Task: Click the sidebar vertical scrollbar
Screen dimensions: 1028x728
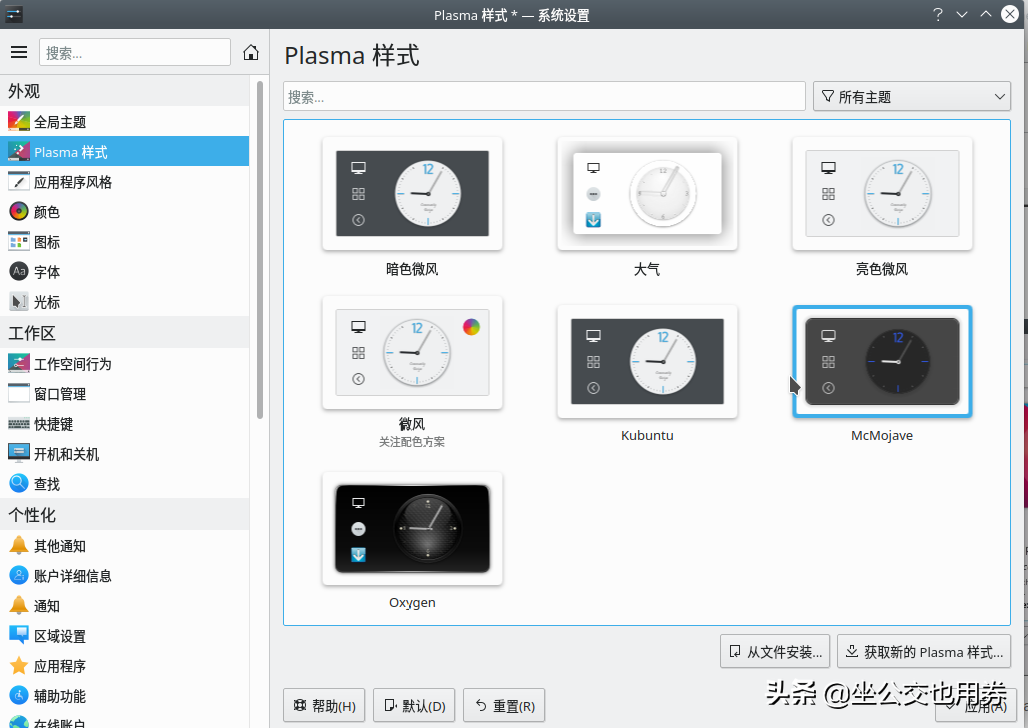Action: coord(260,249)
